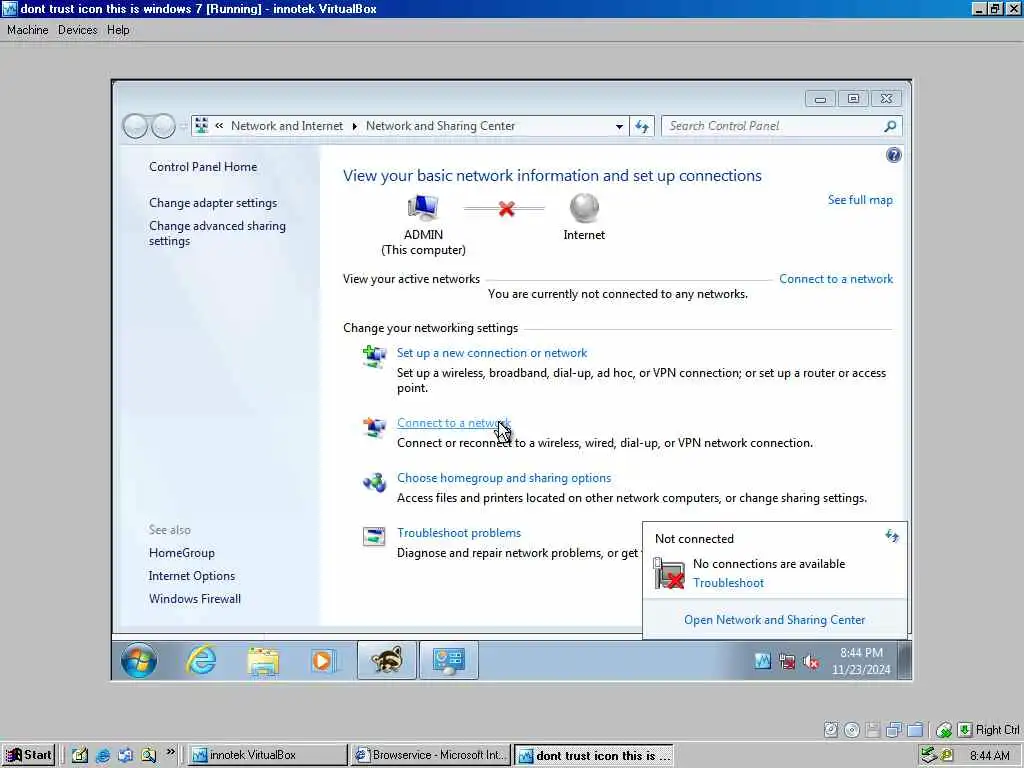Go forward with the Forward arrow button

[163, 126]
